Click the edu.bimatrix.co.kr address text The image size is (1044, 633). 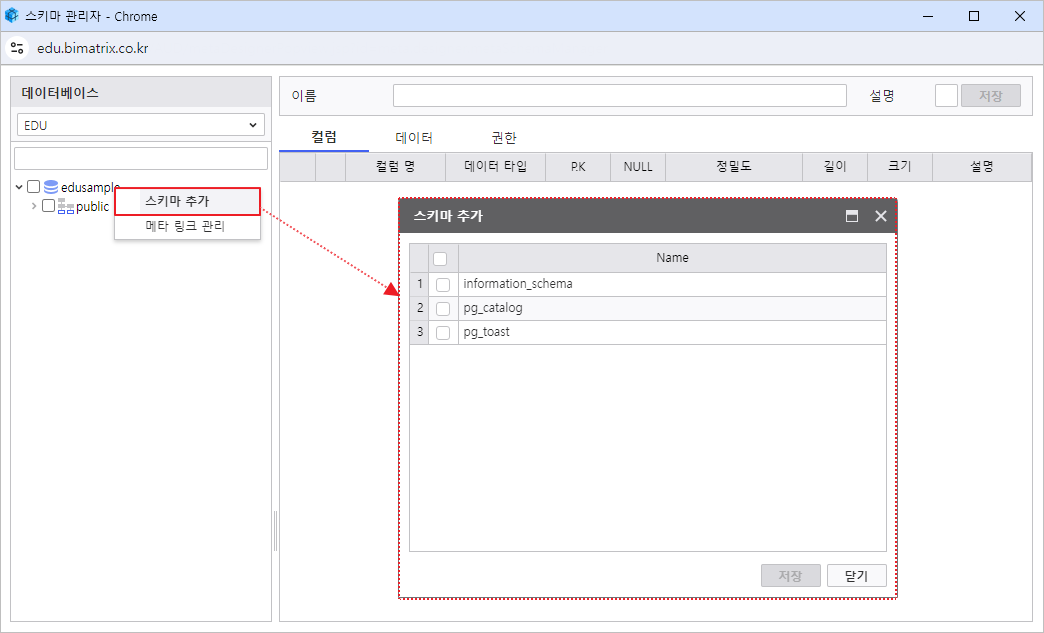coord(93,49)
